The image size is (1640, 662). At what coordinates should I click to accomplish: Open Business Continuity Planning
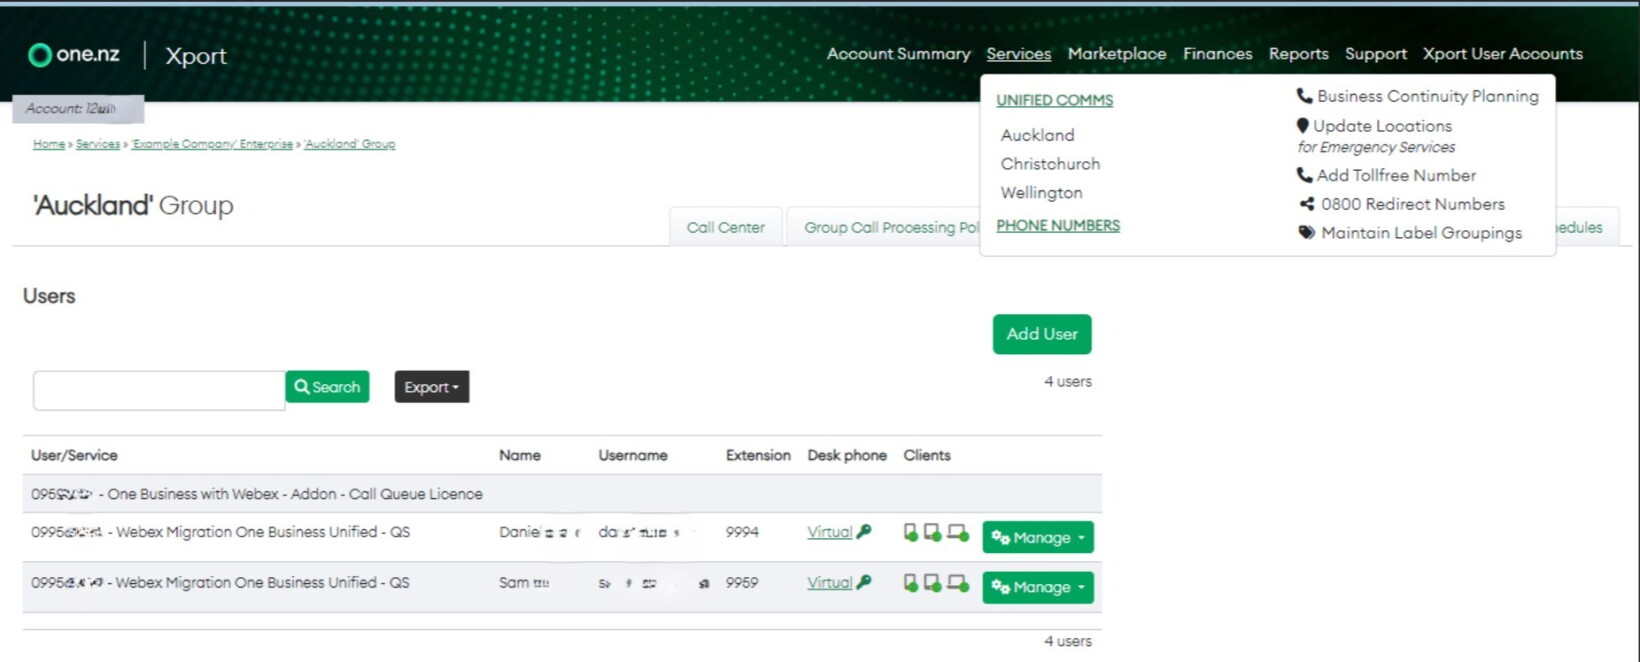point(1427,96)
